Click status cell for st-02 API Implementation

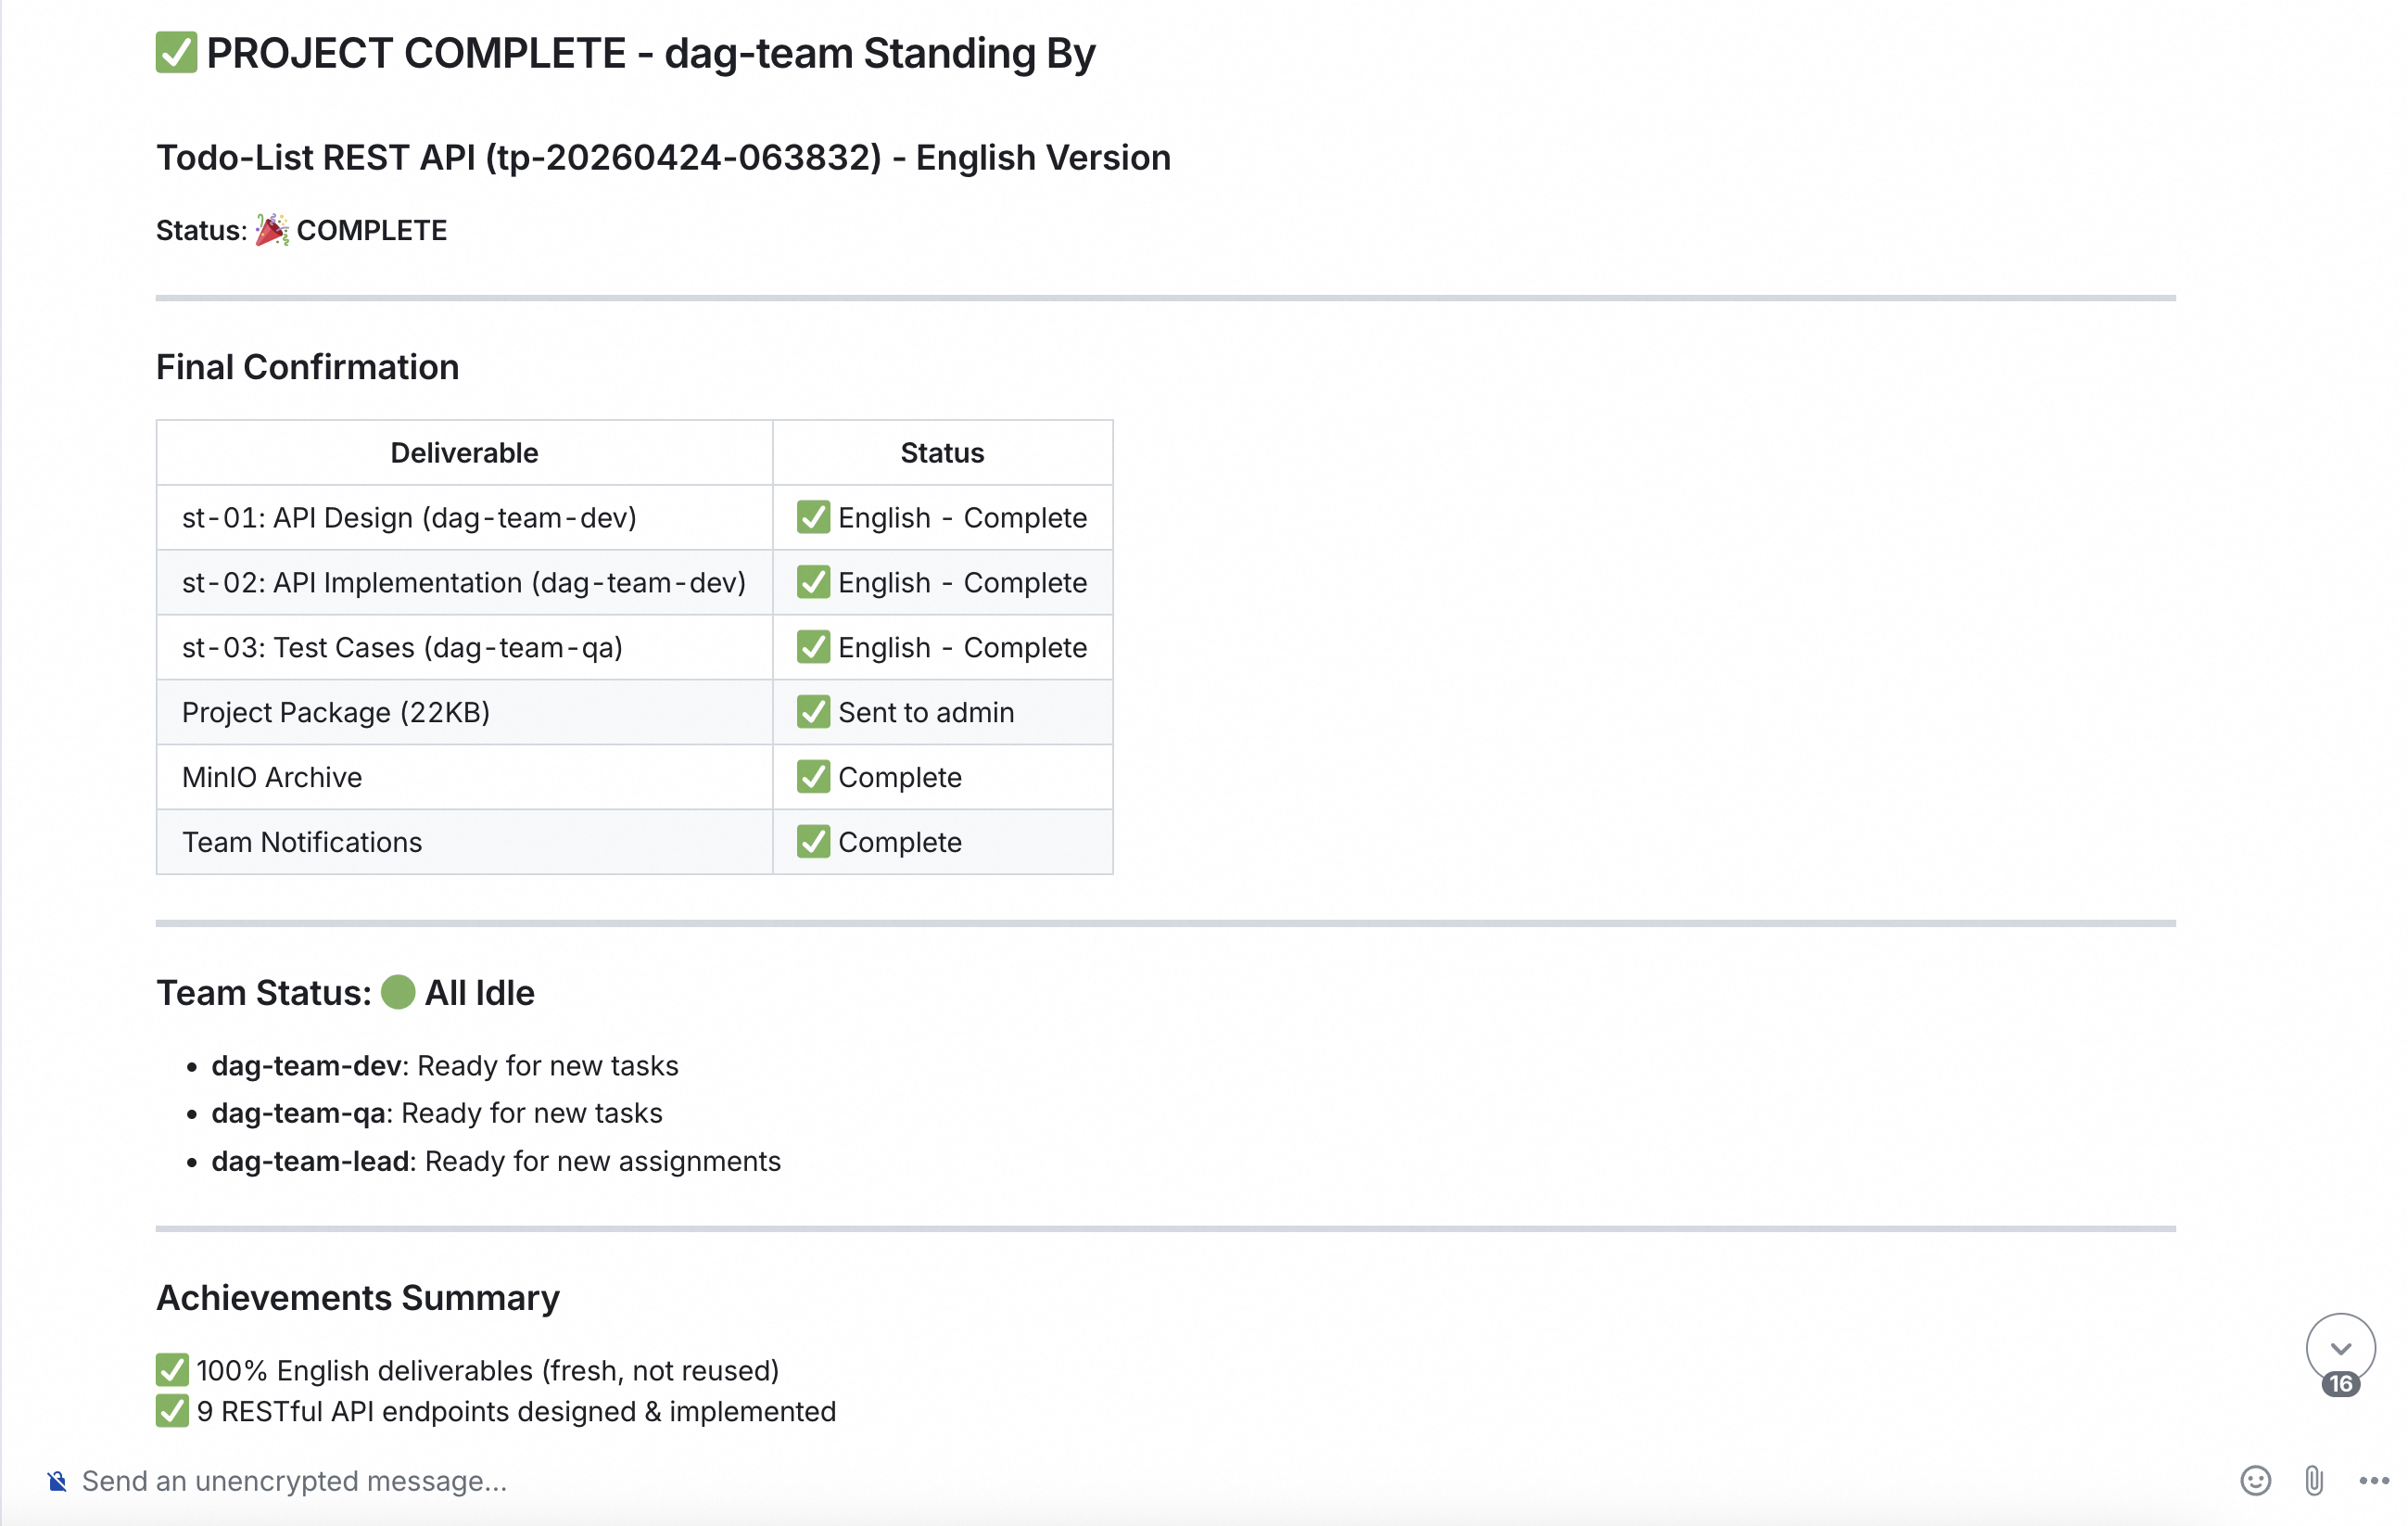tap(942, 583)
